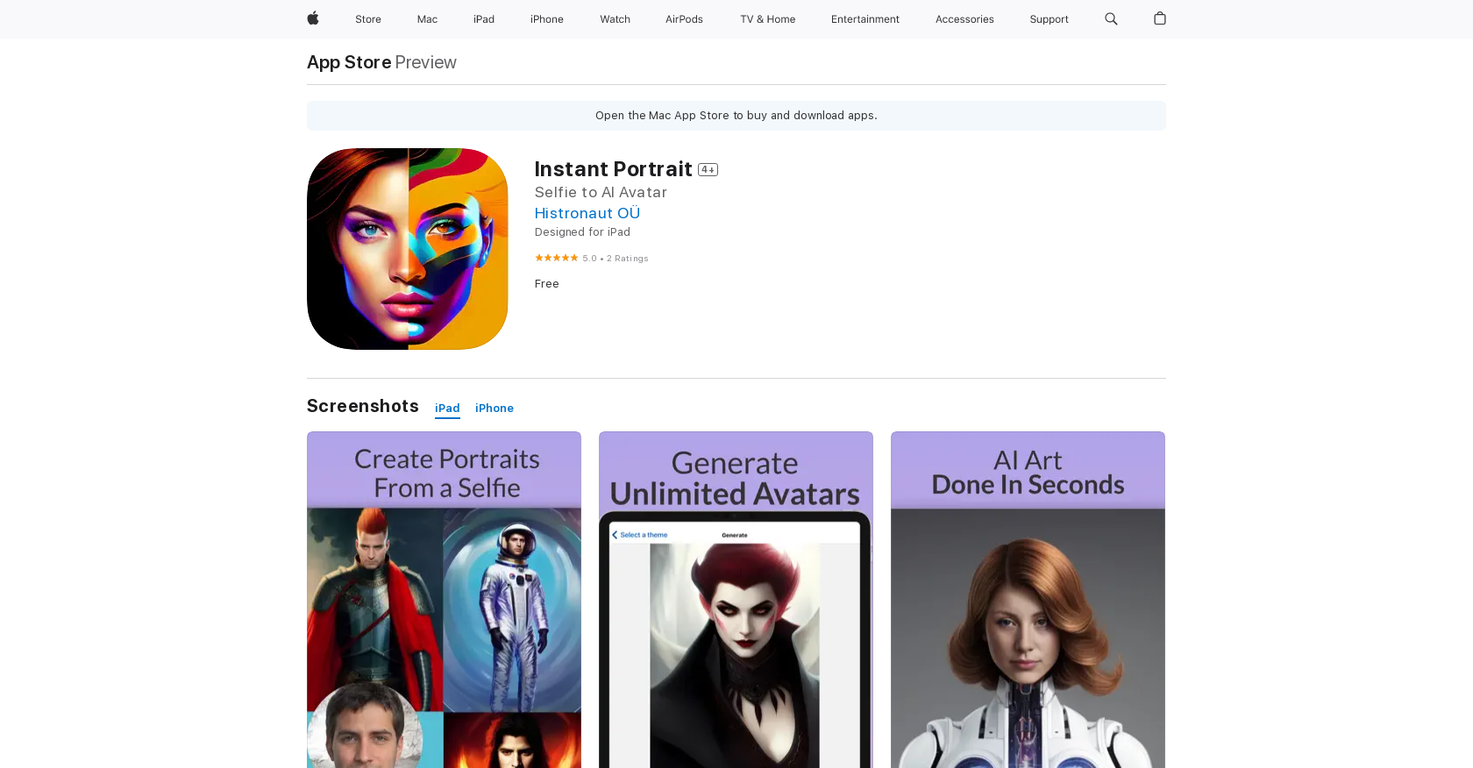1473x768 pixels.
Task: Click the five-star rating icons
Action: (x=556, y=258)
